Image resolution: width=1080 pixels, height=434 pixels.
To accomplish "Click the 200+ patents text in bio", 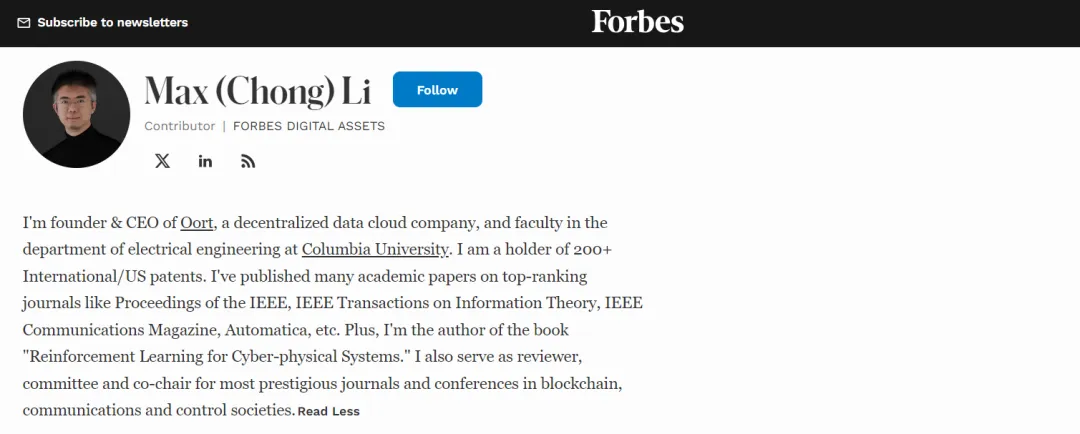I will [592, 250].
